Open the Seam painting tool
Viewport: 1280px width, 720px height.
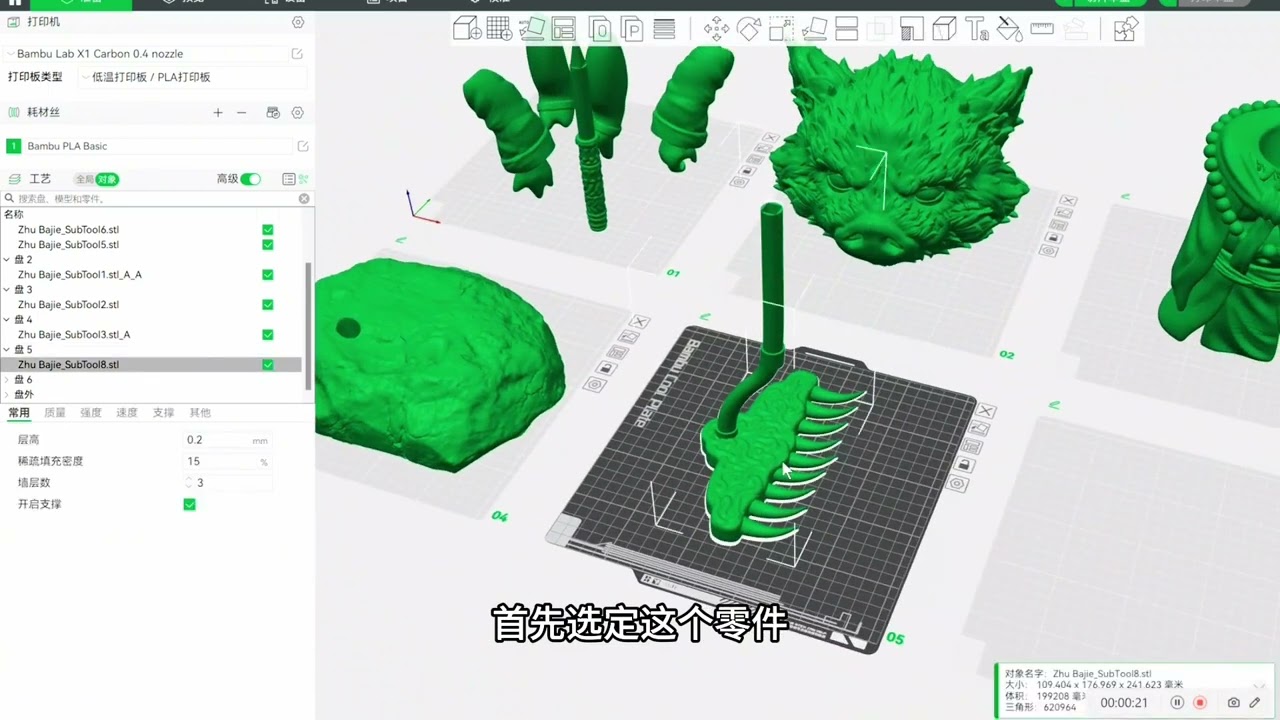(944, 29)
